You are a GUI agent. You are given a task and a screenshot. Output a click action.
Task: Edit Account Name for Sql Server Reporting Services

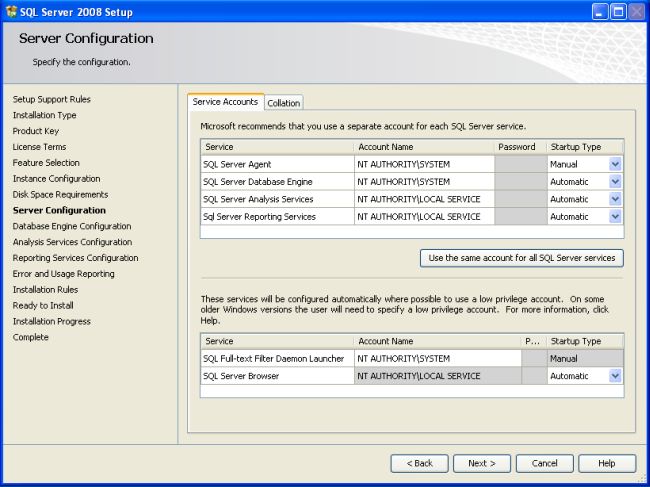click(424, 216)
